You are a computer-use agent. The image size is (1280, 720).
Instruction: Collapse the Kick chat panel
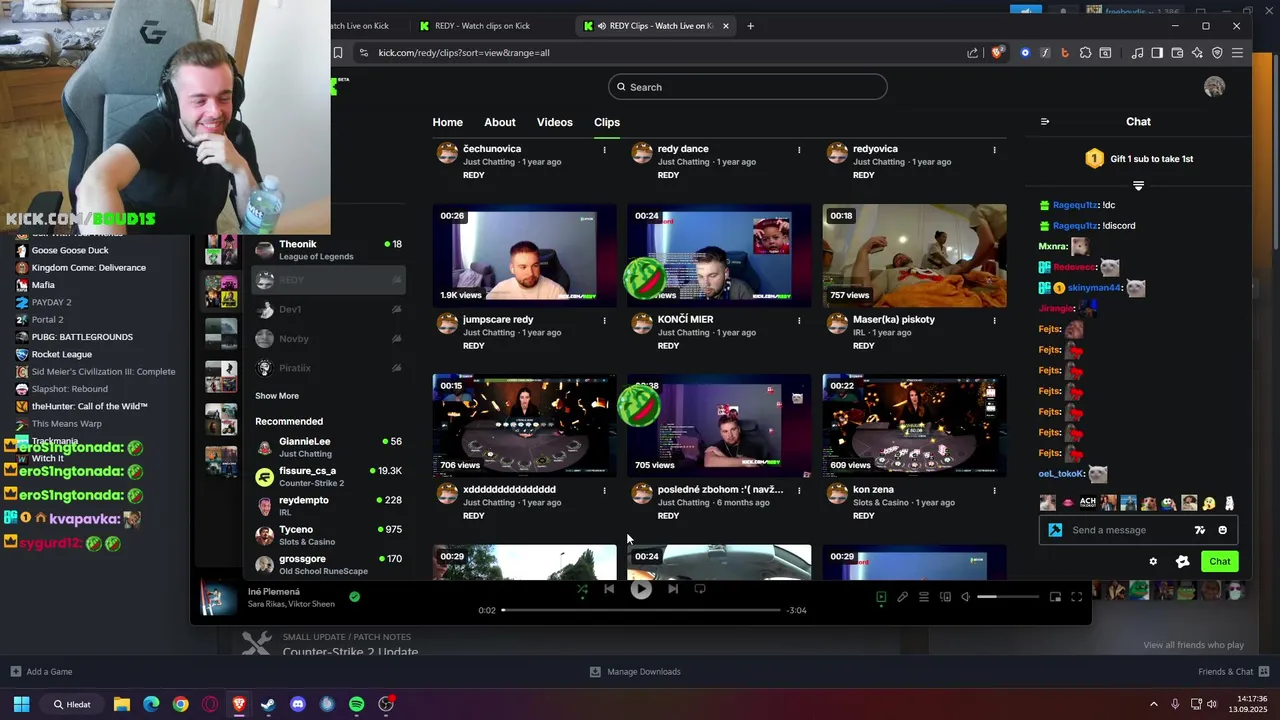(1045, 122)
